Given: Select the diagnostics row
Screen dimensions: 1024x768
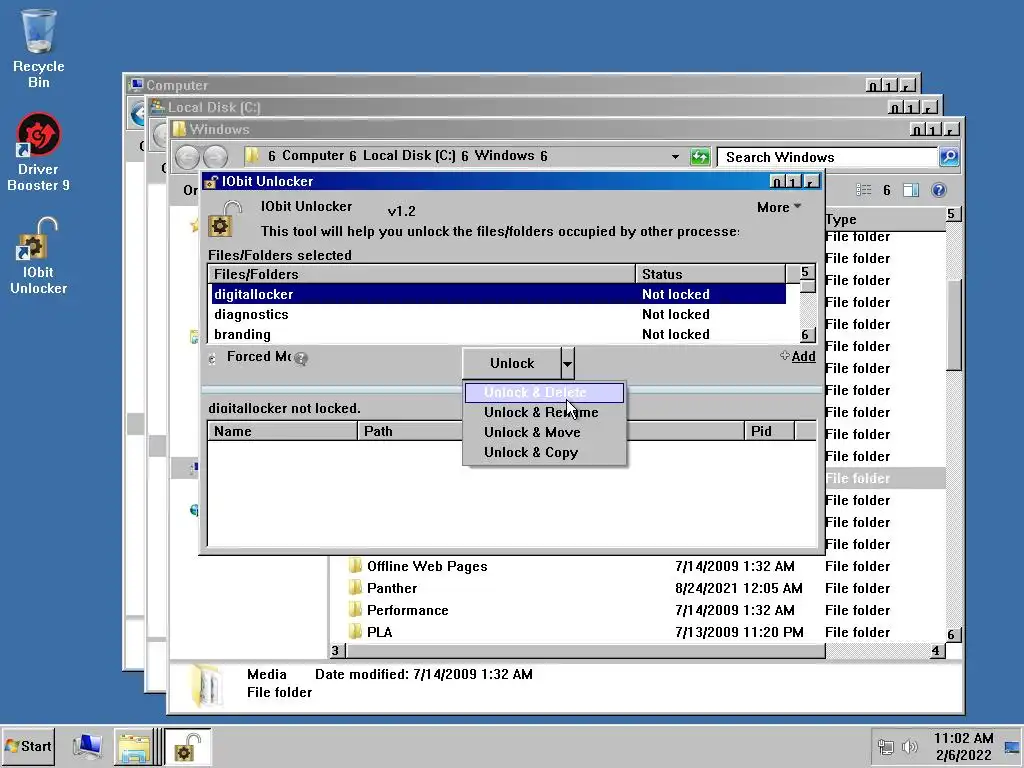Looking at the screenshot, I should coord(499,314).
